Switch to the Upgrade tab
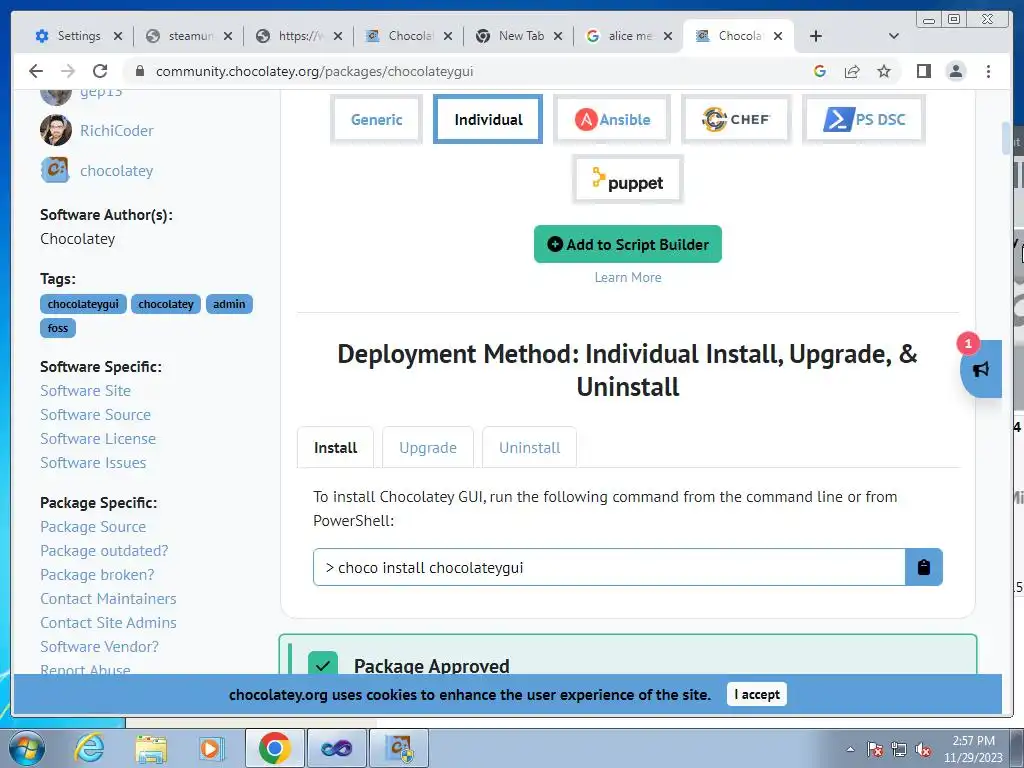 point(428,447)
